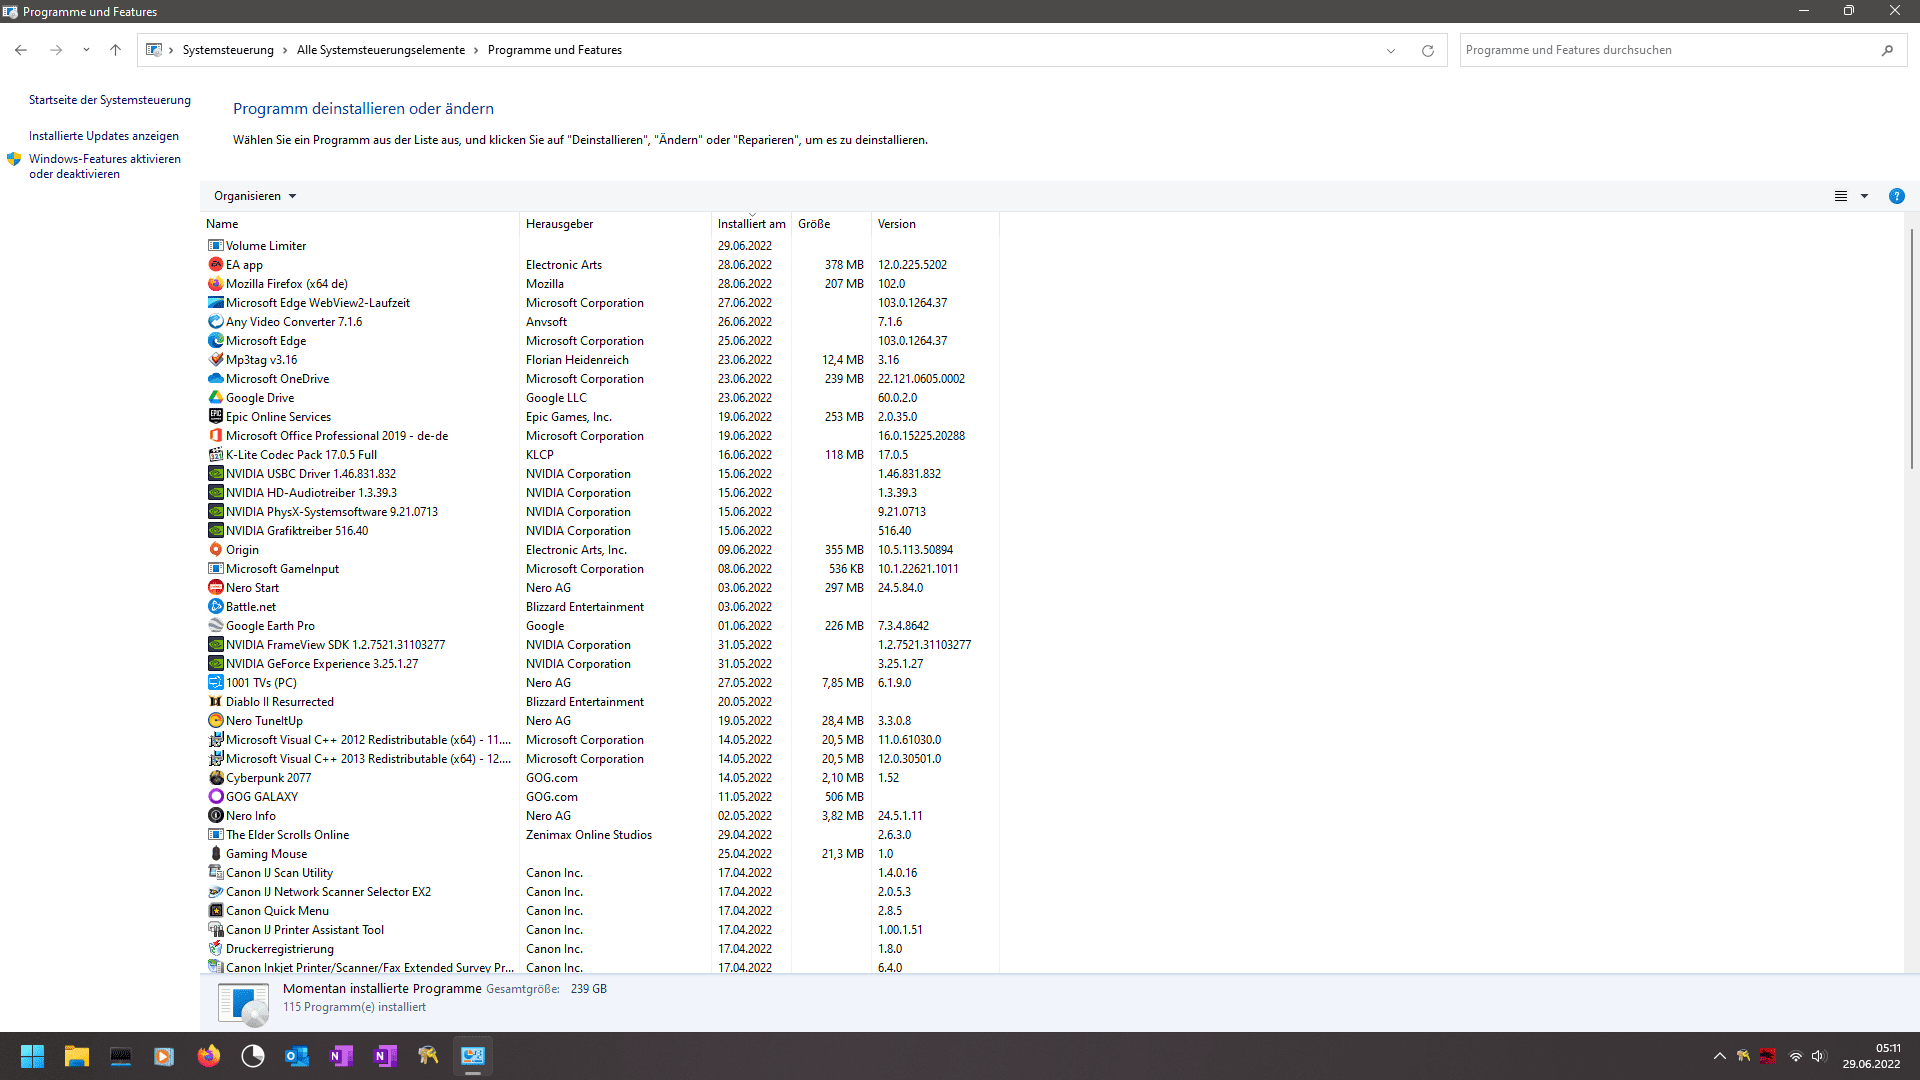The image size is (1920, 1080).
Task: Sort by the Größe column header
Action: [832, 224]
